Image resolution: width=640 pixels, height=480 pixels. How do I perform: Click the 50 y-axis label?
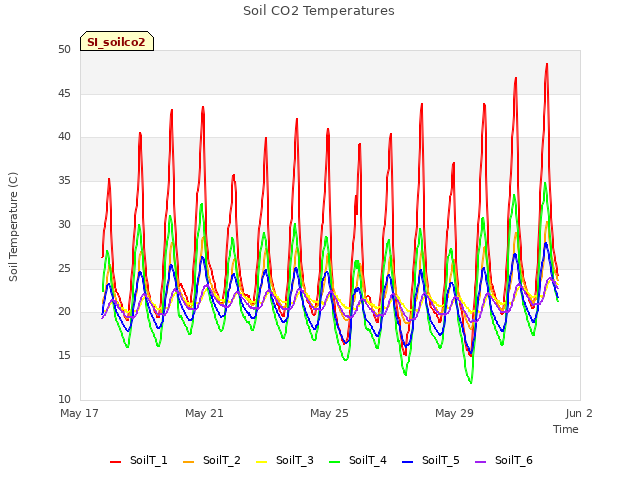[64, 50]
